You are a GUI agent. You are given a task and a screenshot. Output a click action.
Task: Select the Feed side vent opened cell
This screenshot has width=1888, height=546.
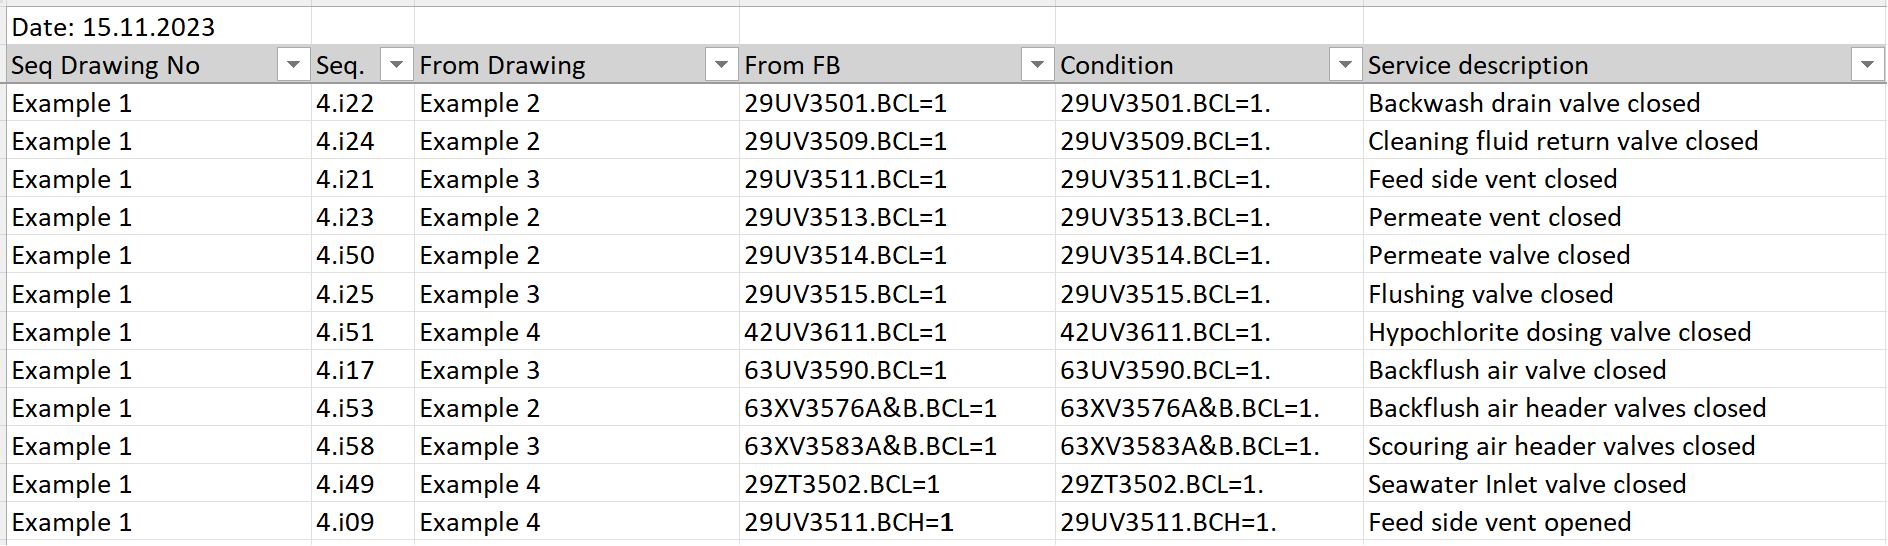coord(1624,522)
